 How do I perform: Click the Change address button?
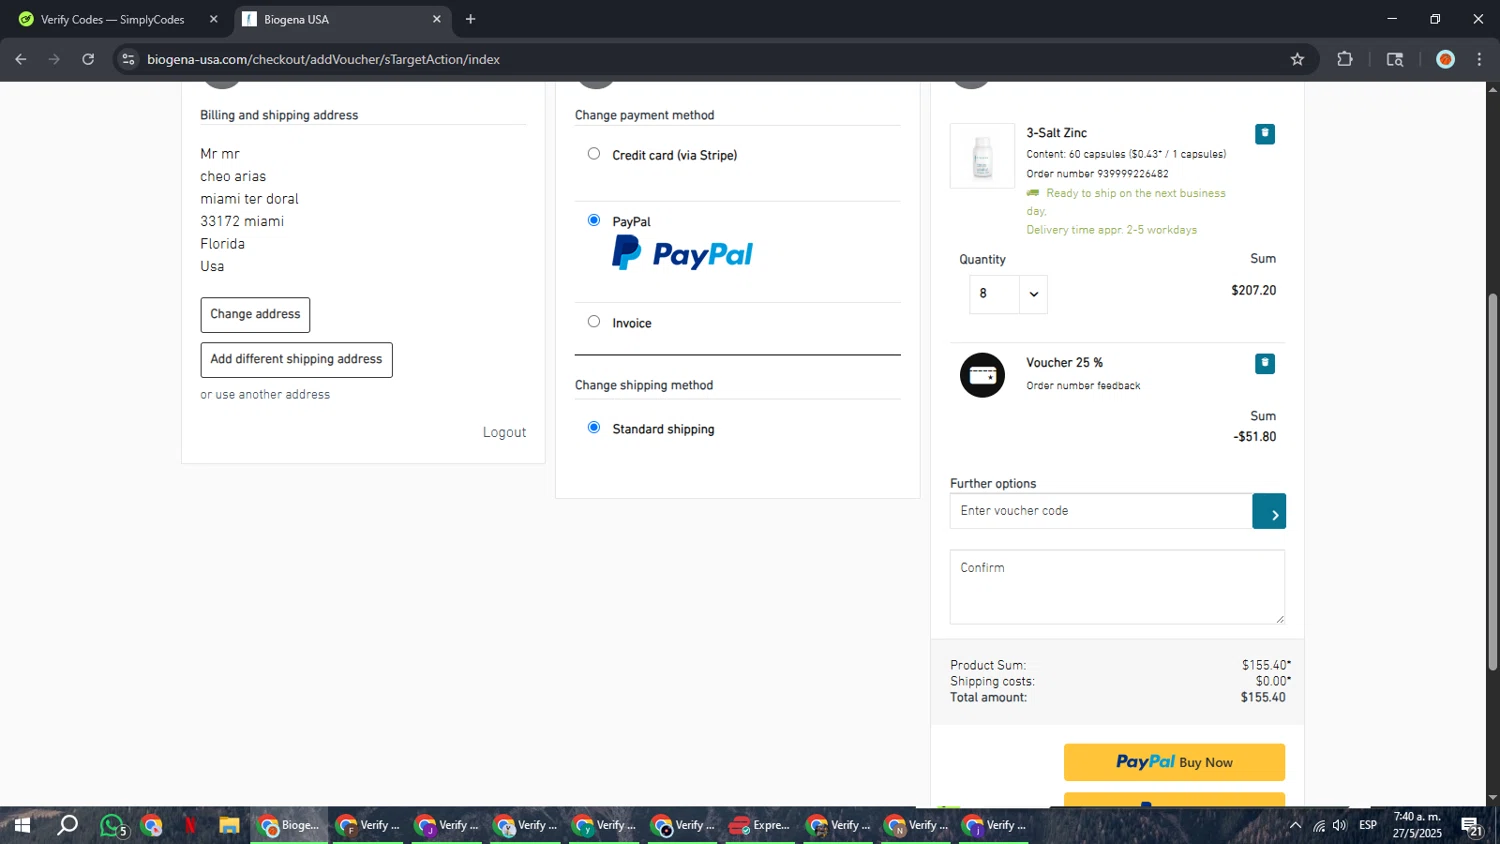coord(255,315)
